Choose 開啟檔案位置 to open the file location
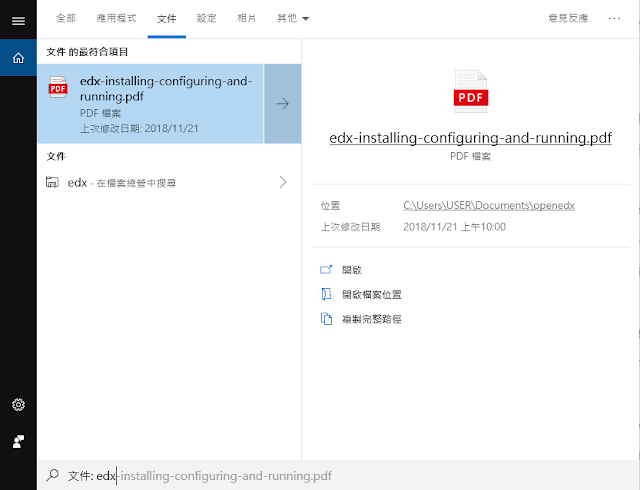This screenshot has width=640, height=490. pyautogui.click(x=371, y=294)
